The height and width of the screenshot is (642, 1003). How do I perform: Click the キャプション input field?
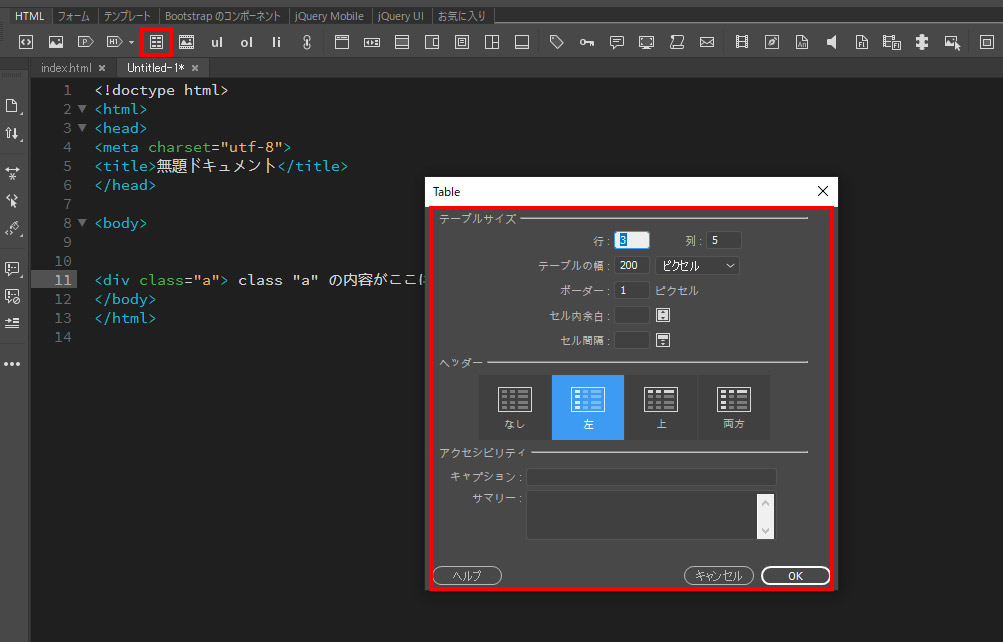651,477
